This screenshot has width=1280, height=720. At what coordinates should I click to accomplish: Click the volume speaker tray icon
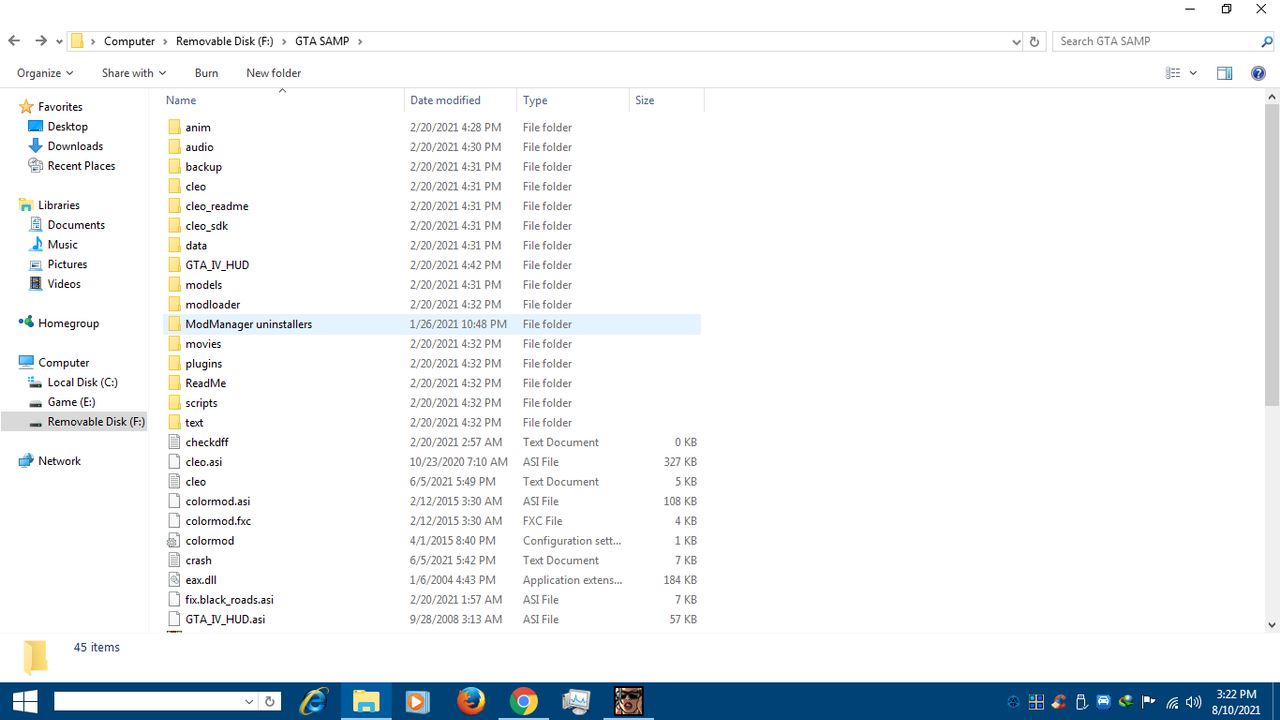[x=1193, y=702]
